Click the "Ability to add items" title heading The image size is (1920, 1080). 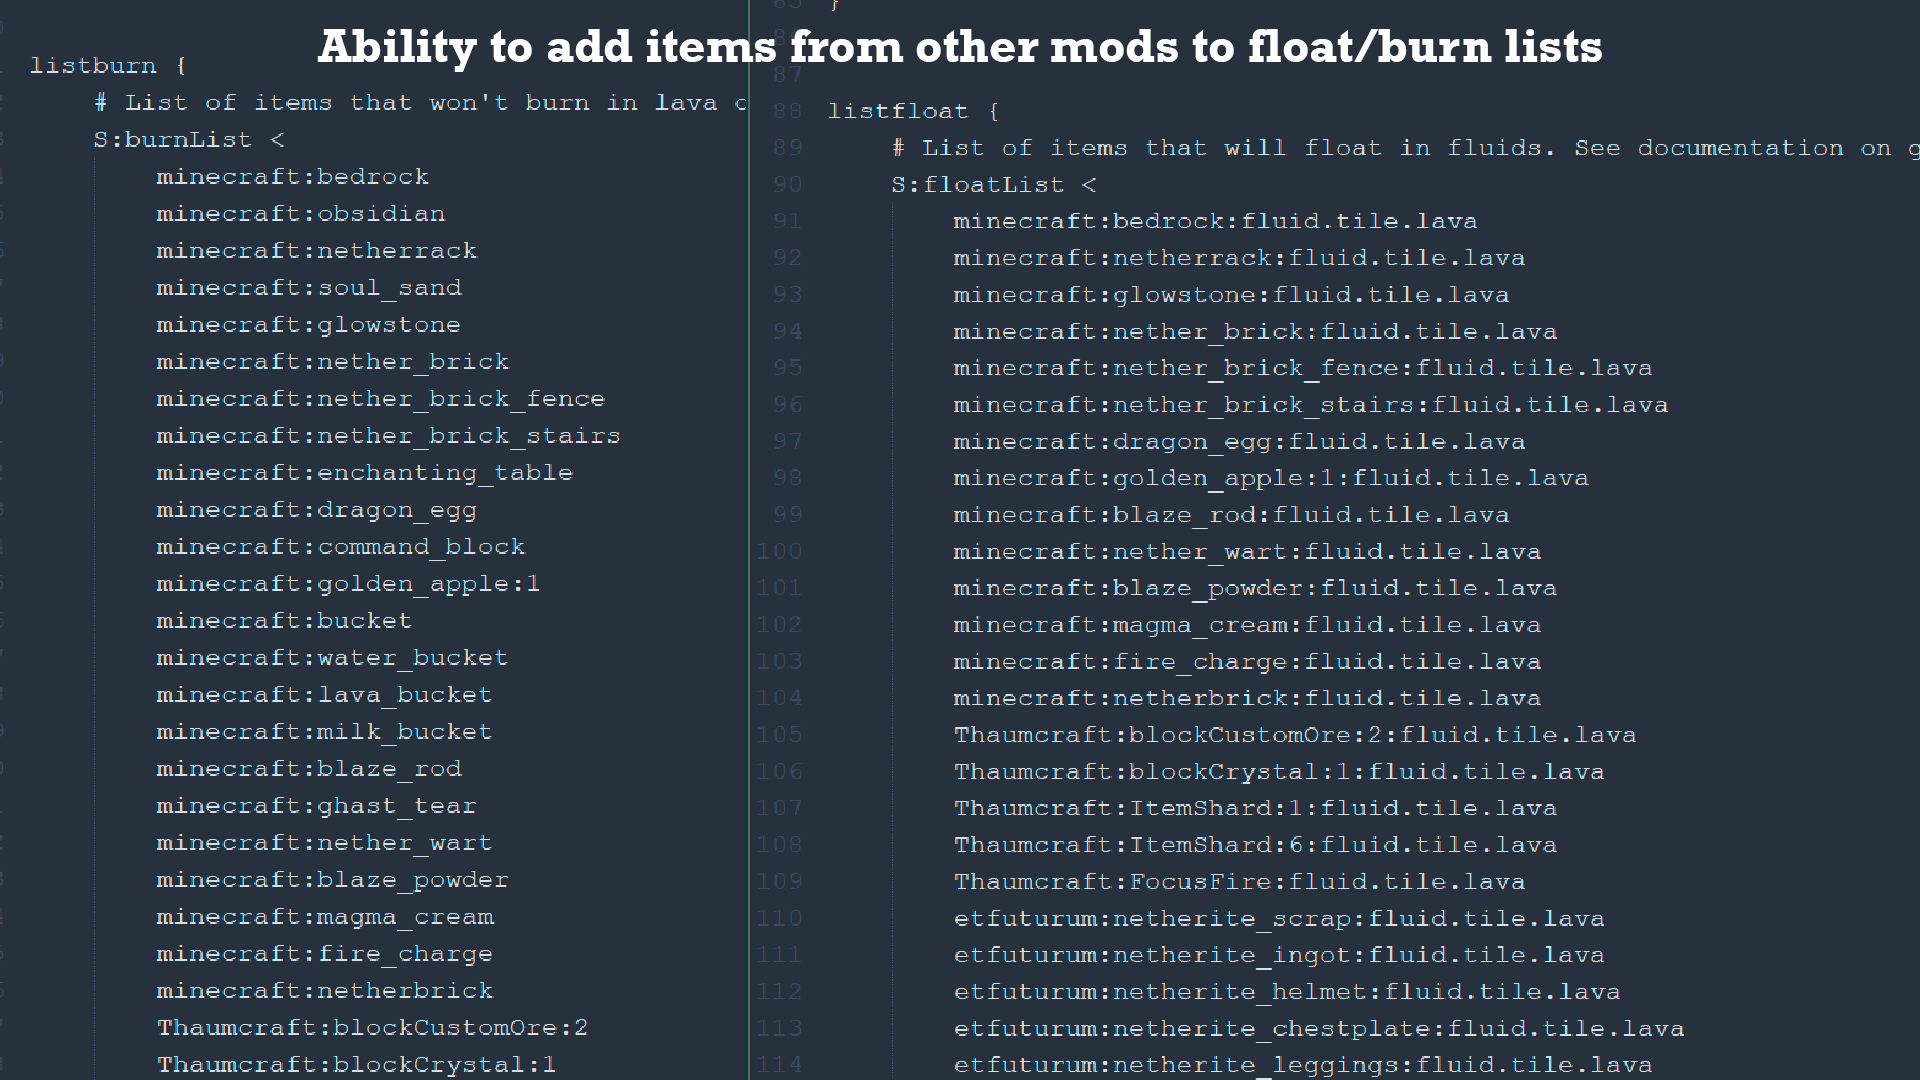(960, 47)
